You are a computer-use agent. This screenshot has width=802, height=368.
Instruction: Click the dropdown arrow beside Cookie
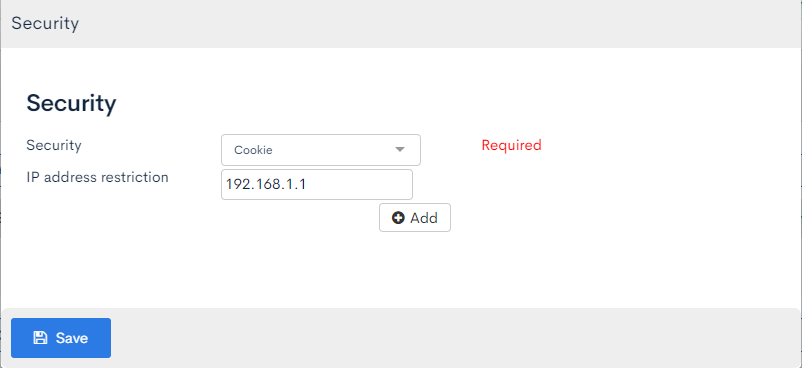(400, 150)
